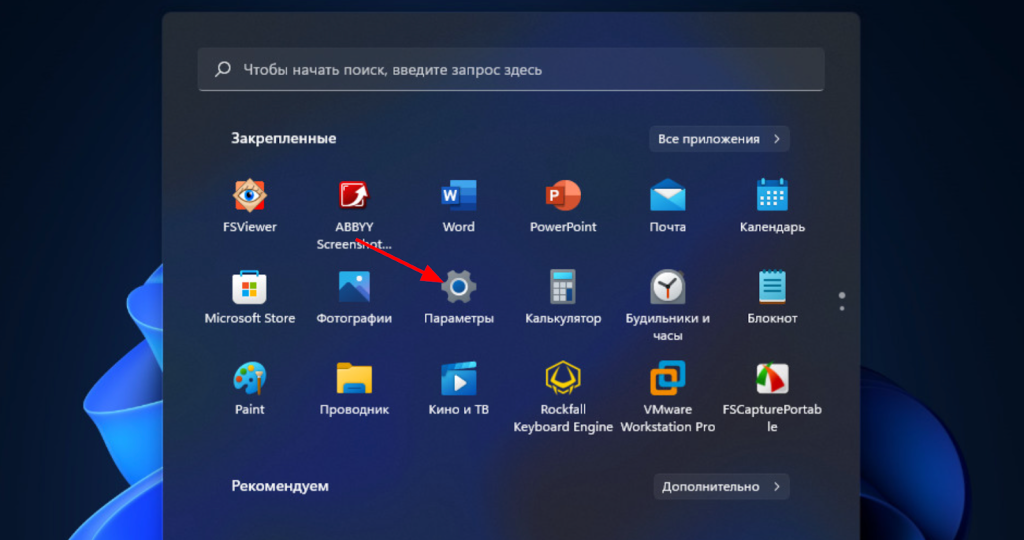
Task: Open Все приложения all apps list
Action: [x=719, y=139]
